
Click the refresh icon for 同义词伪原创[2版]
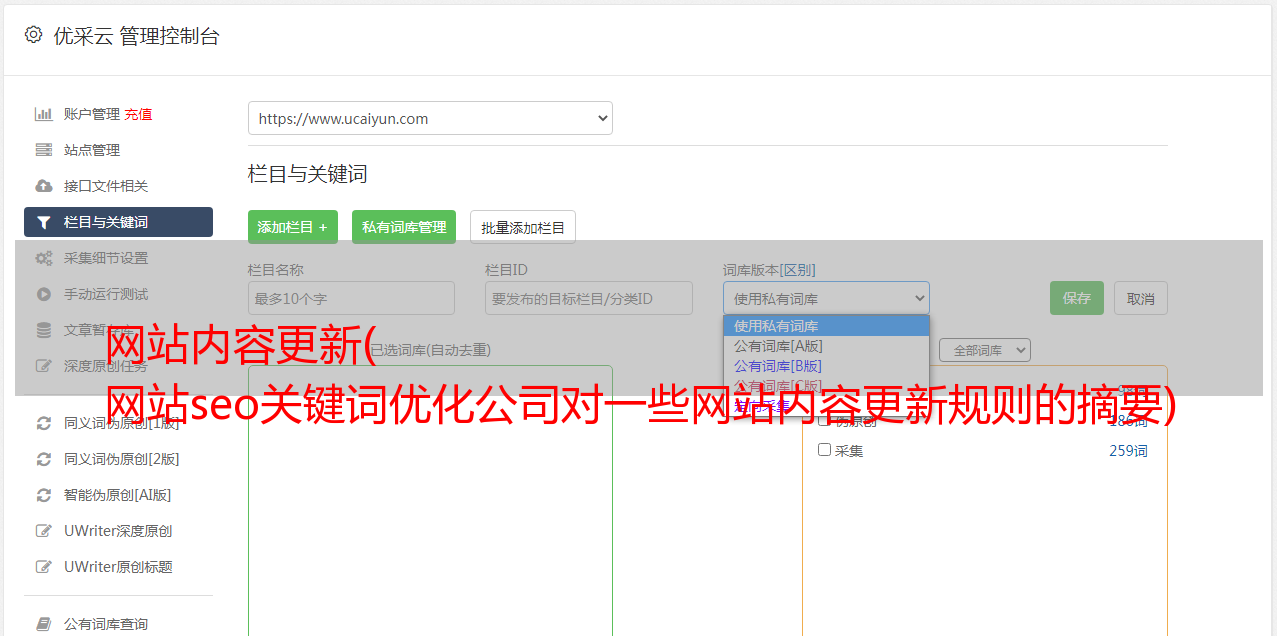(43, 459)
